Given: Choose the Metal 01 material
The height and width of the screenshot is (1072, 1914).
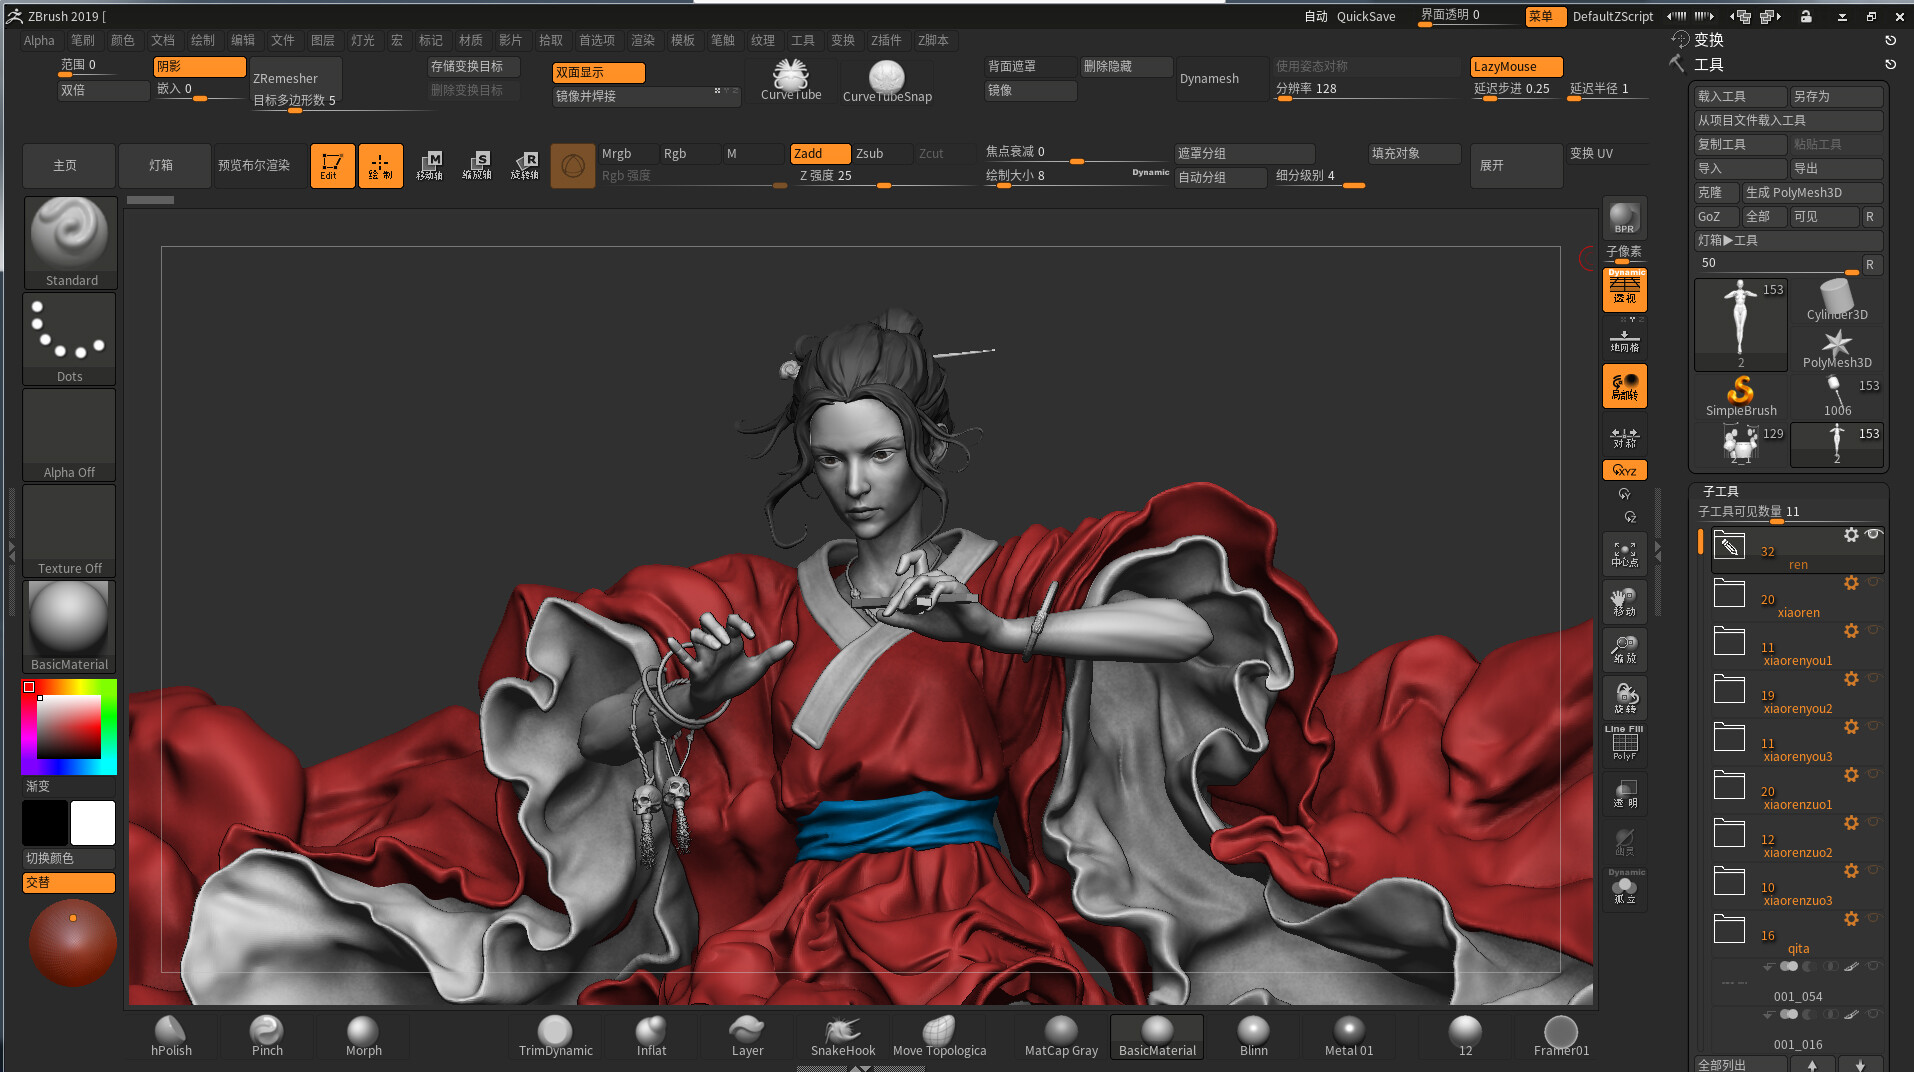Looking at the screenshot, I should coord(1349,1036).
